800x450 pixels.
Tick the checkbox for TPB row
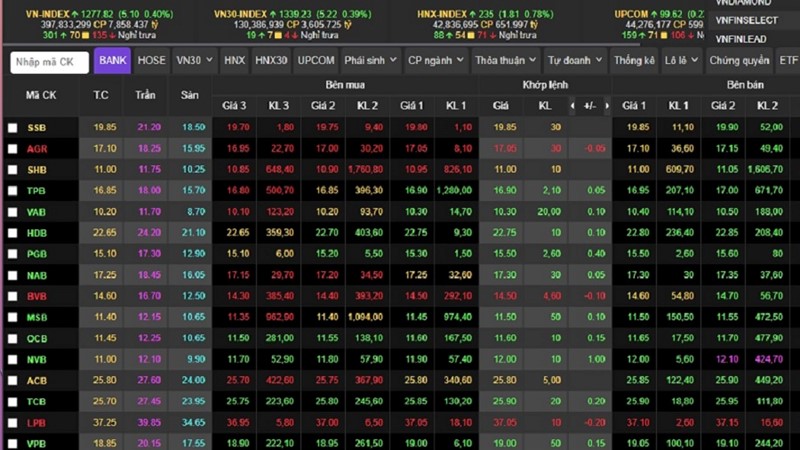[13, 191]
